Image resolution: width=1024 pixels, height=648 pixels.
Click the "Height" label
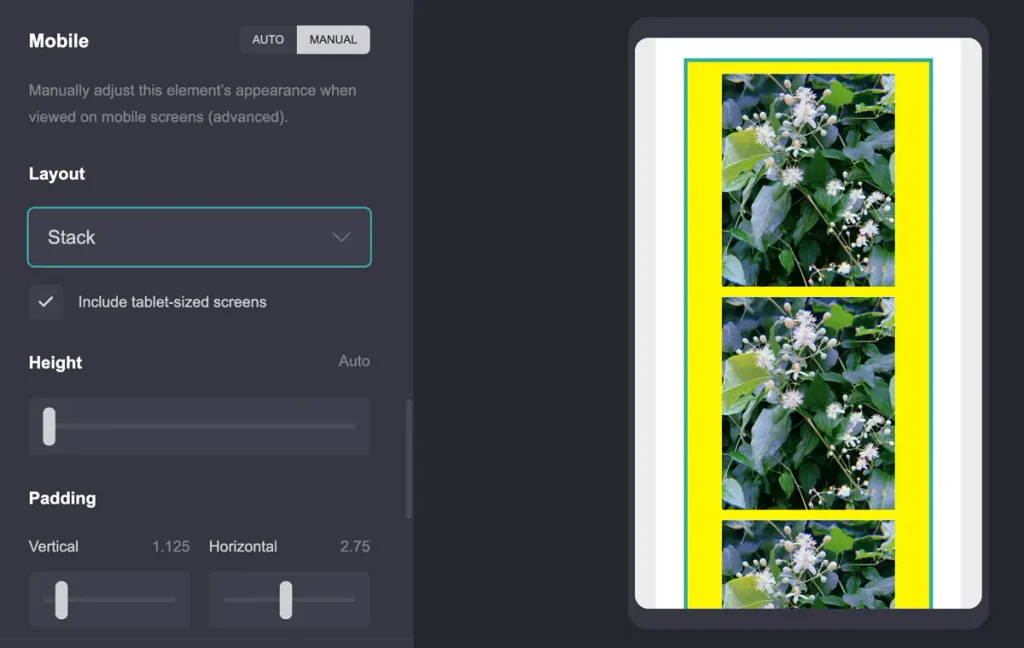(56, 363)
